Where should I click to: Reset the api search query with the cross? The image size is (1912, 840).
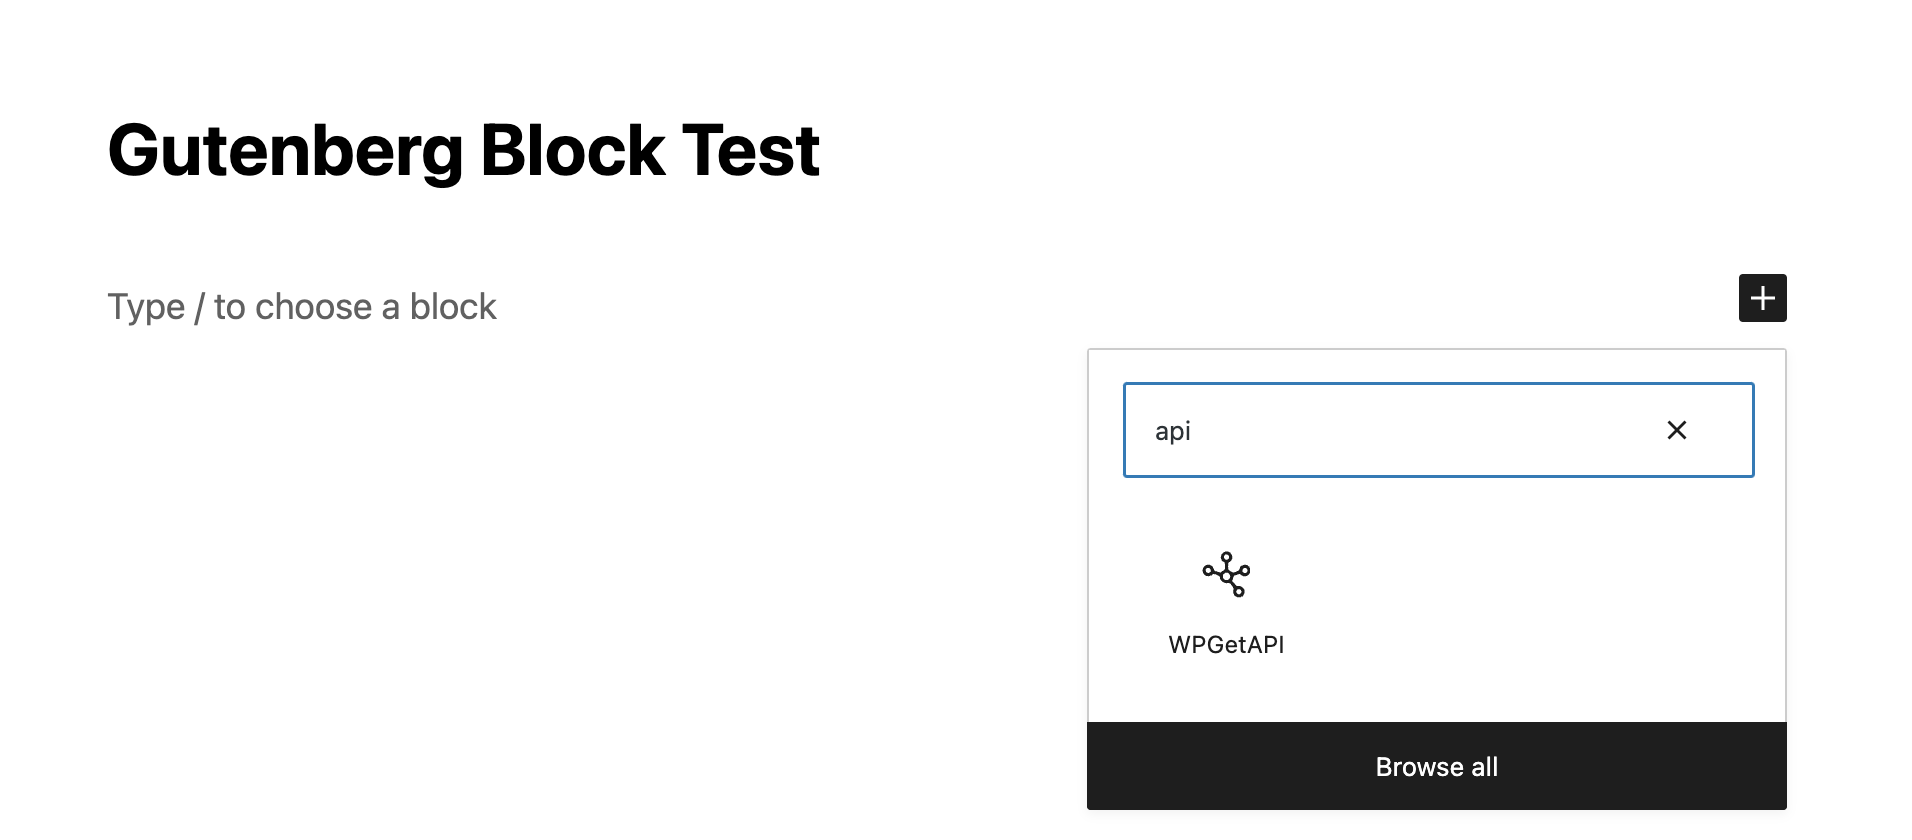click(x=1677, y=430)
